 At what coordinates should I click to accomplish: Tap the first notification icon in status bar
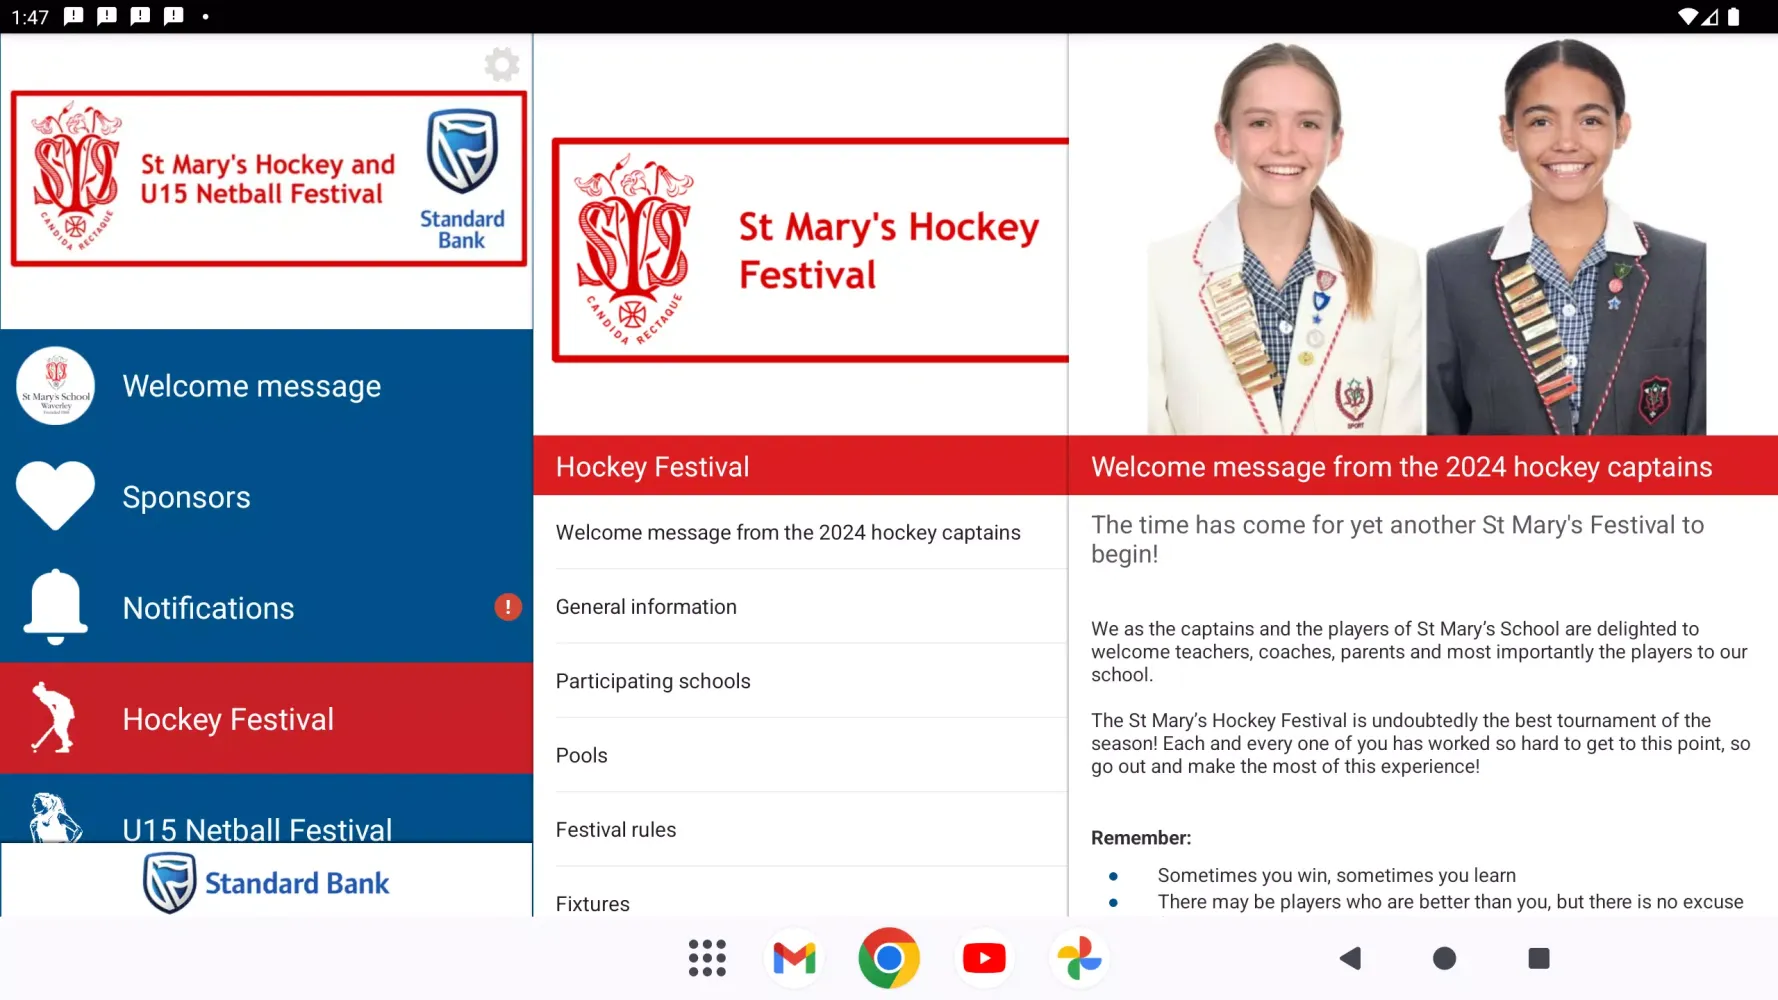click(74, 16)
